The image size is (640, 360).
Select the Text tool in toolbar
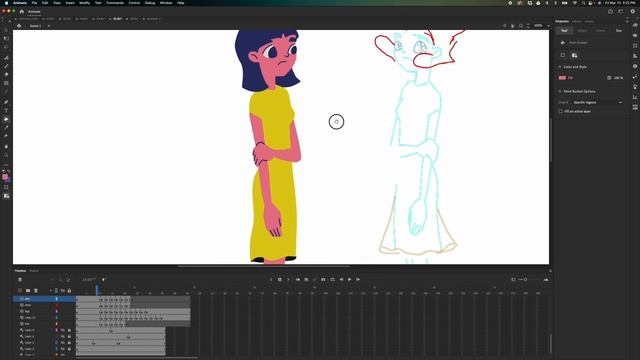6,111
